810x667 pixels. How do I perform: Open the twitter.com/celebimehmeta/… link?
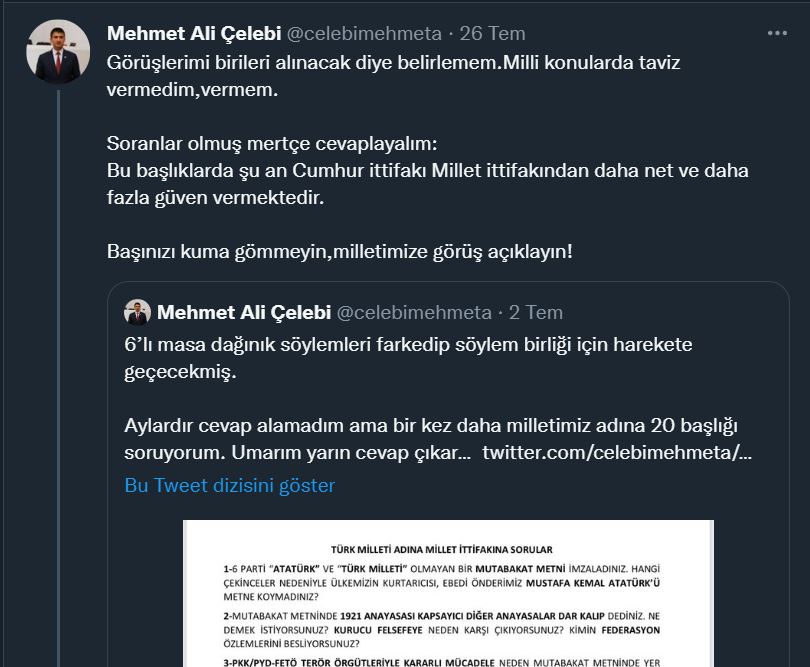pyautogui.click(x=616, y=452)
